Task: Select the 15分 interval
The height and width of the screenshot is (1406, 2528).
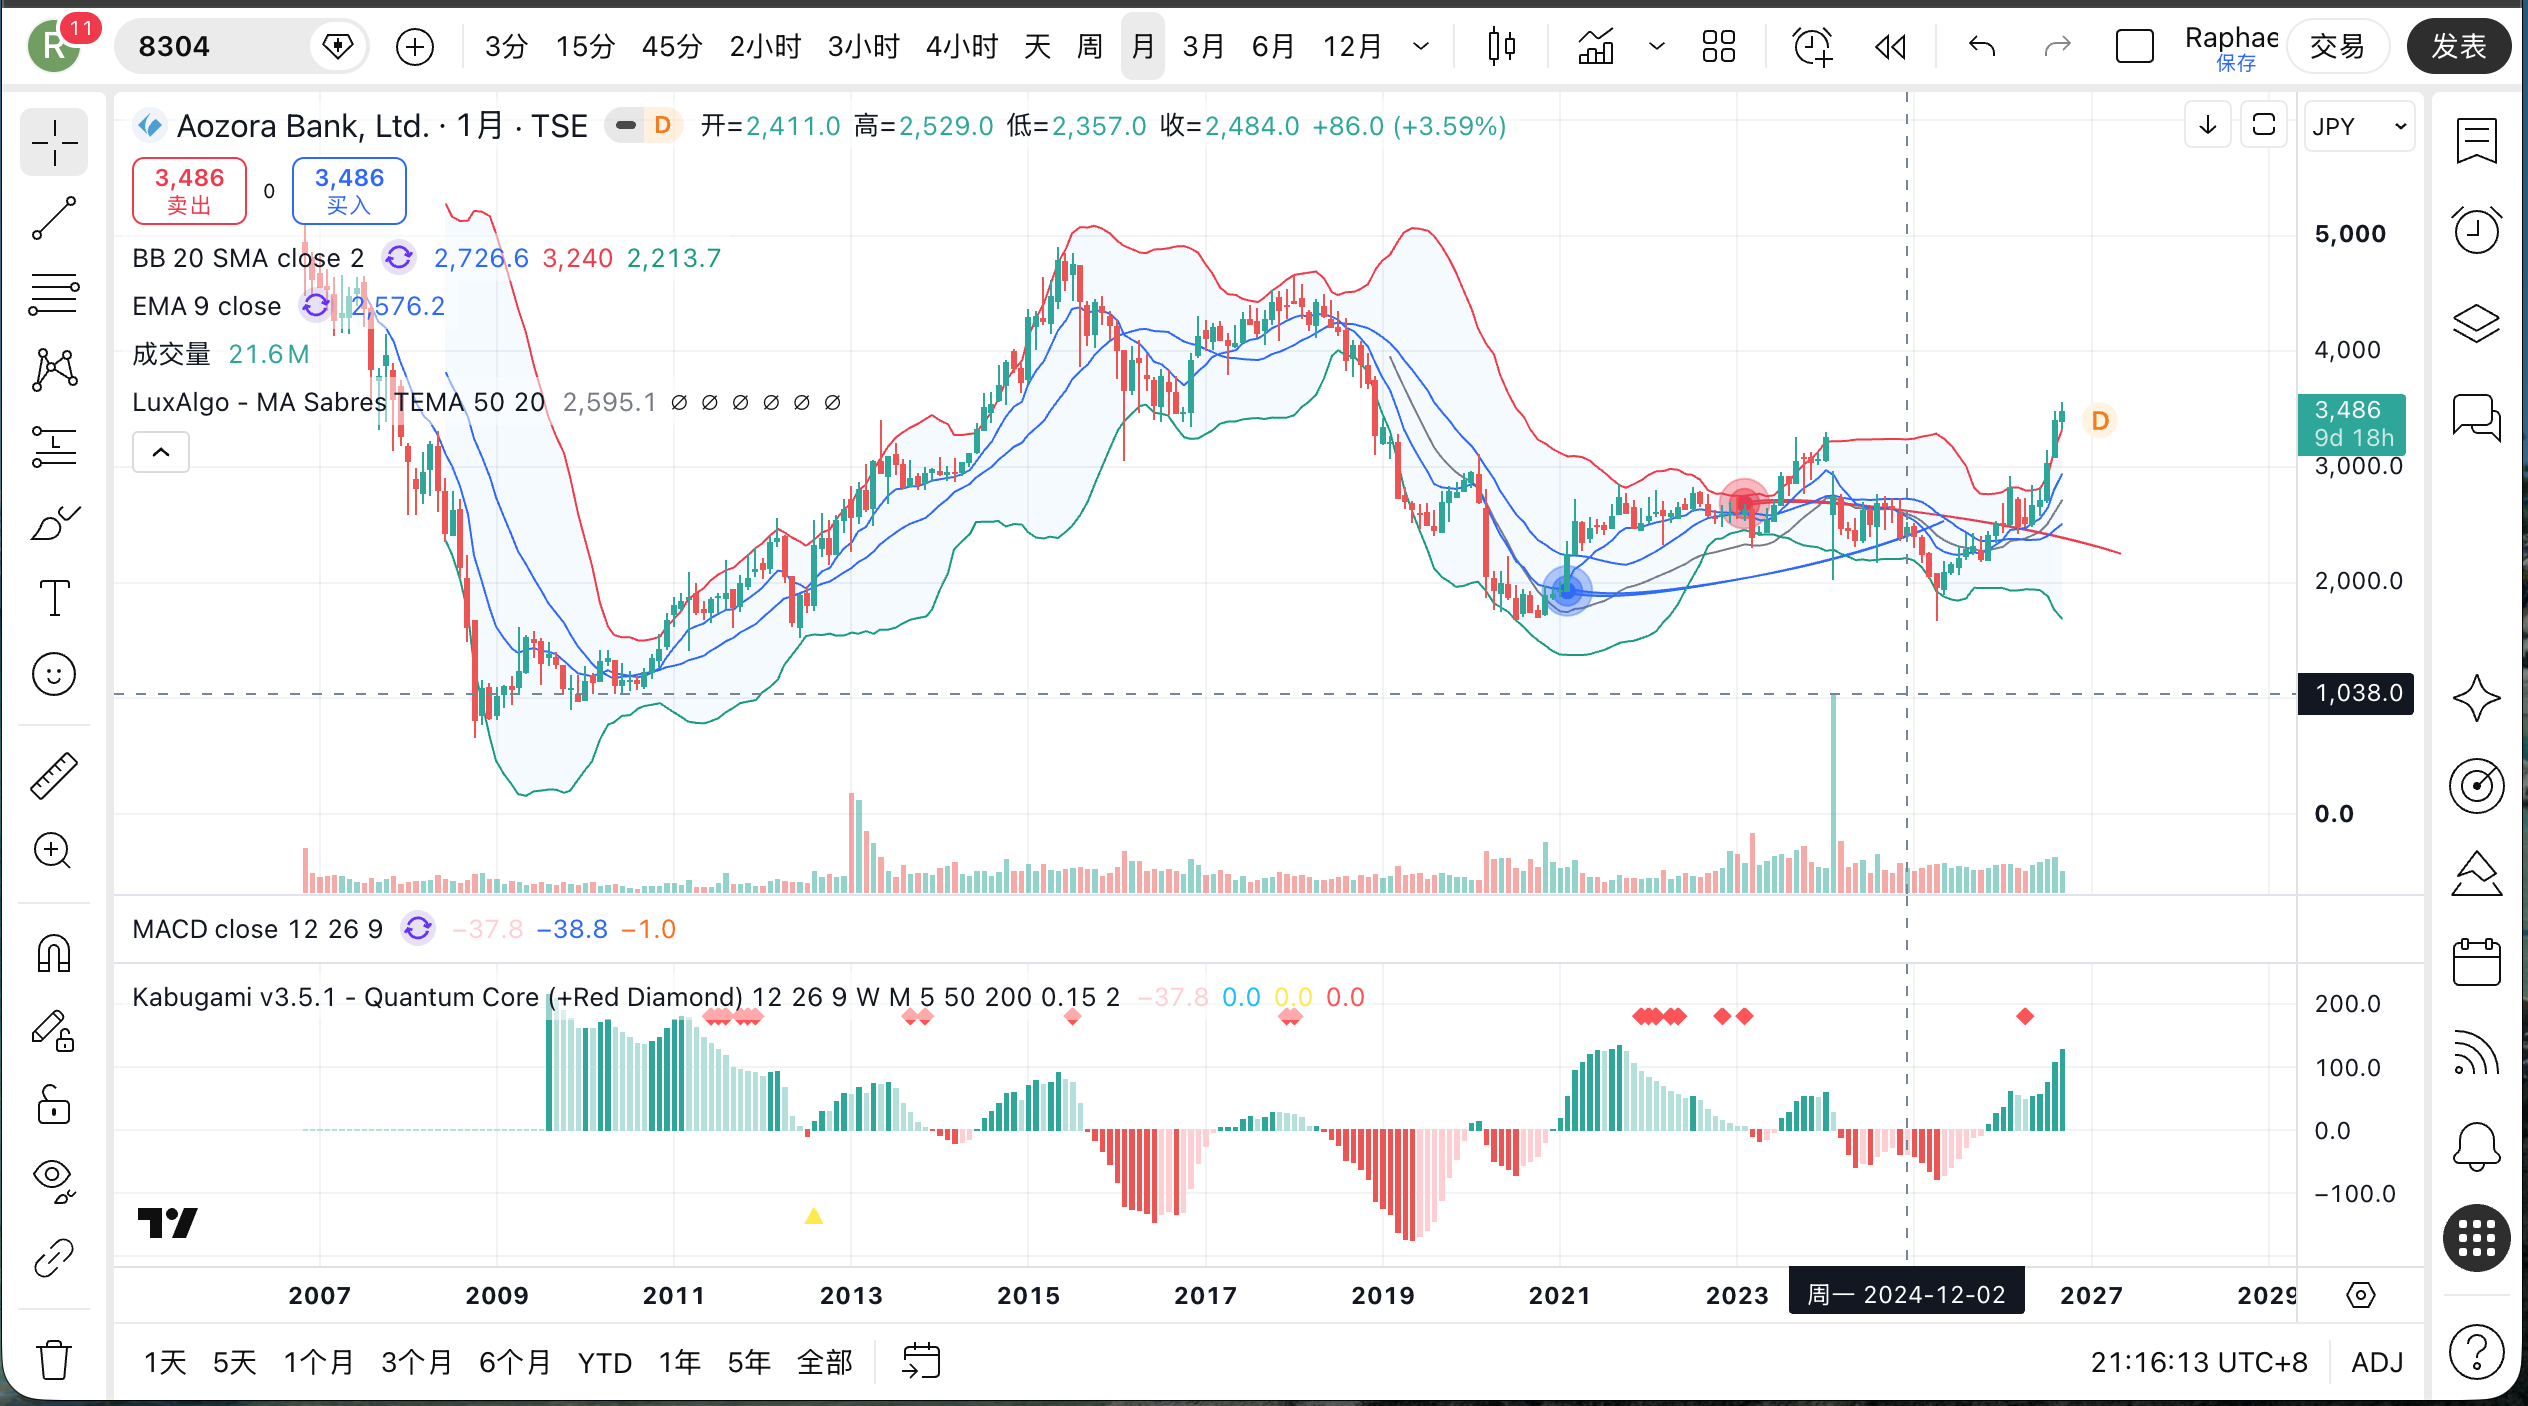Action: click(585, 46)
